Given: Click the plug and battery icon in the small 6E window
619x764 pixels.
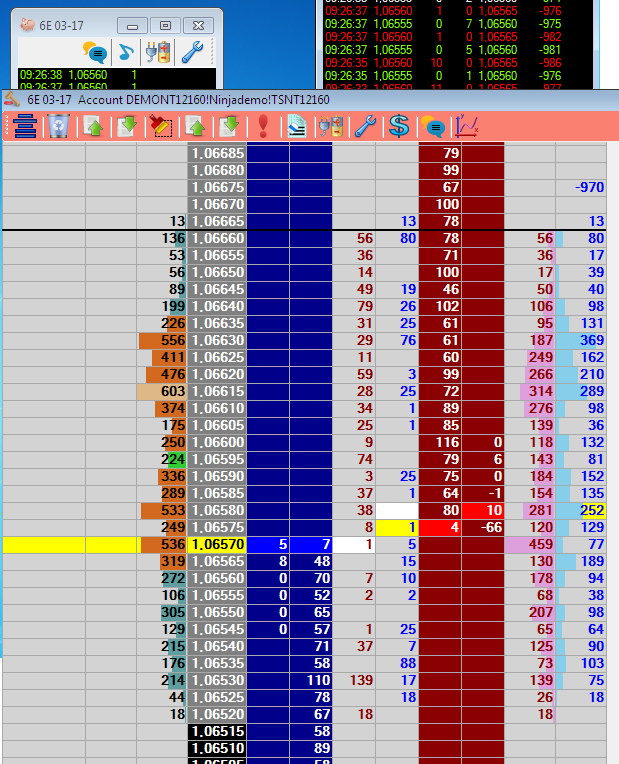Looking at the screenshot, I should [x=158, y=52].
